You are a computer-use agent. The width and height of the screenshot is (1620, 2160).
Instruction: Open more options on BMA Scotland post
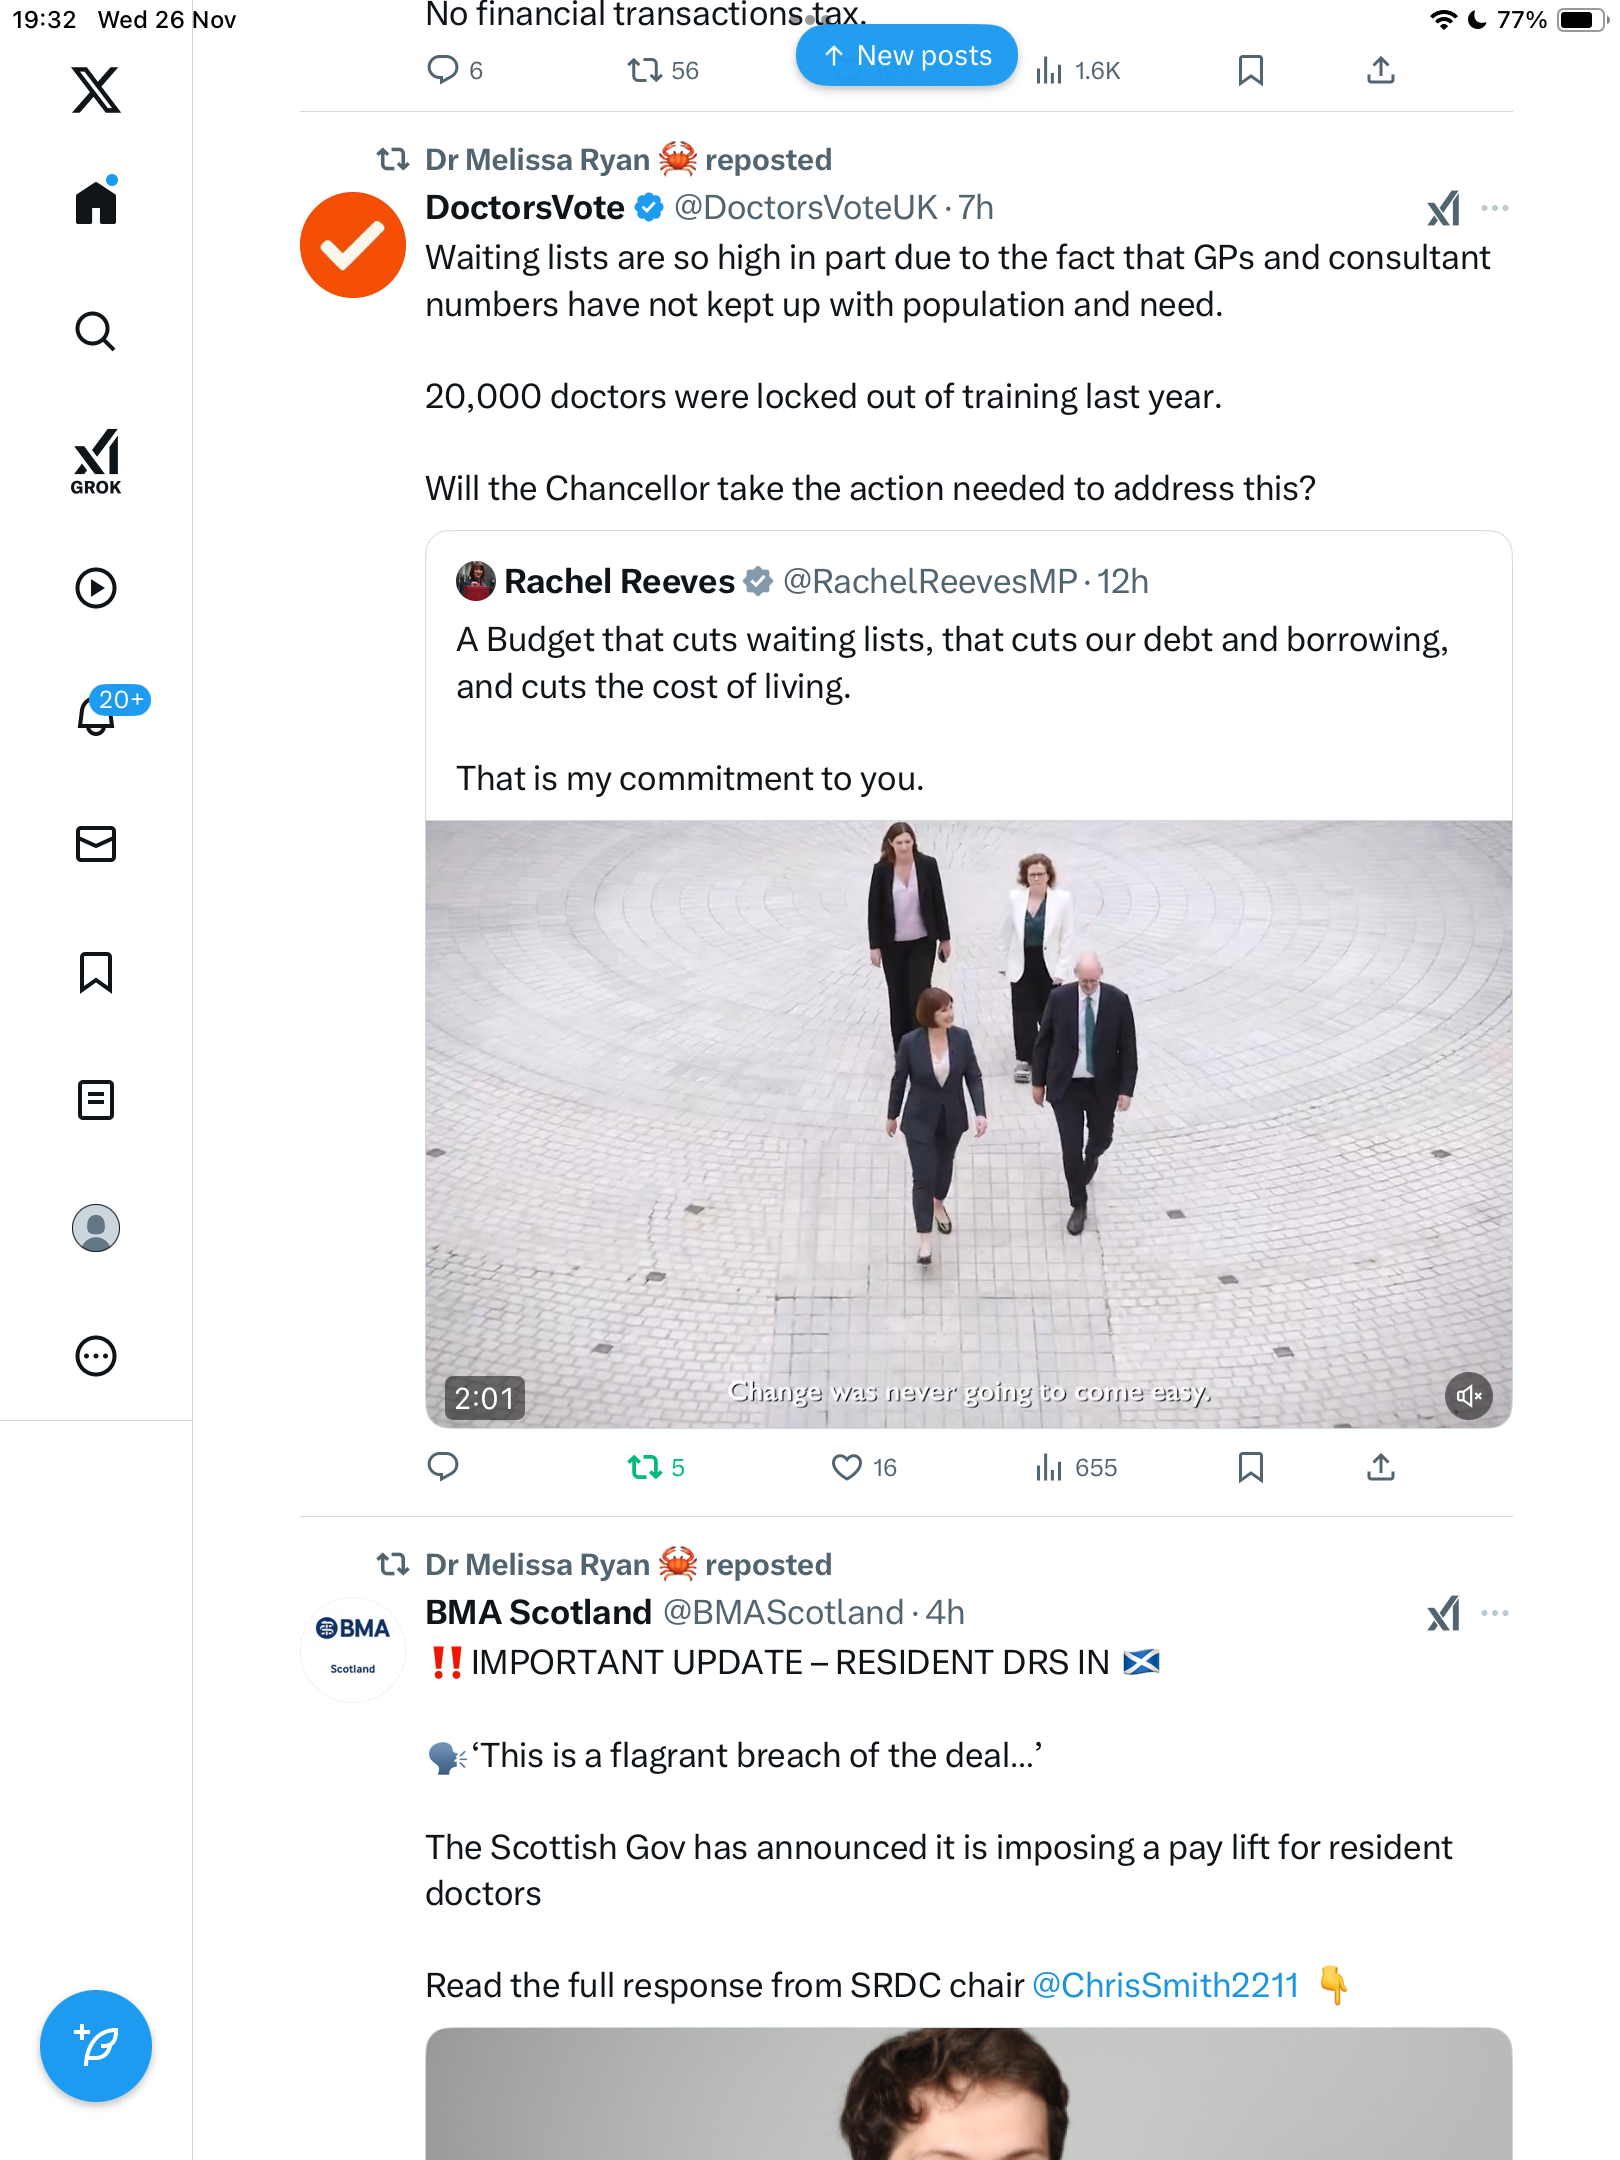pos(1494,1613)
